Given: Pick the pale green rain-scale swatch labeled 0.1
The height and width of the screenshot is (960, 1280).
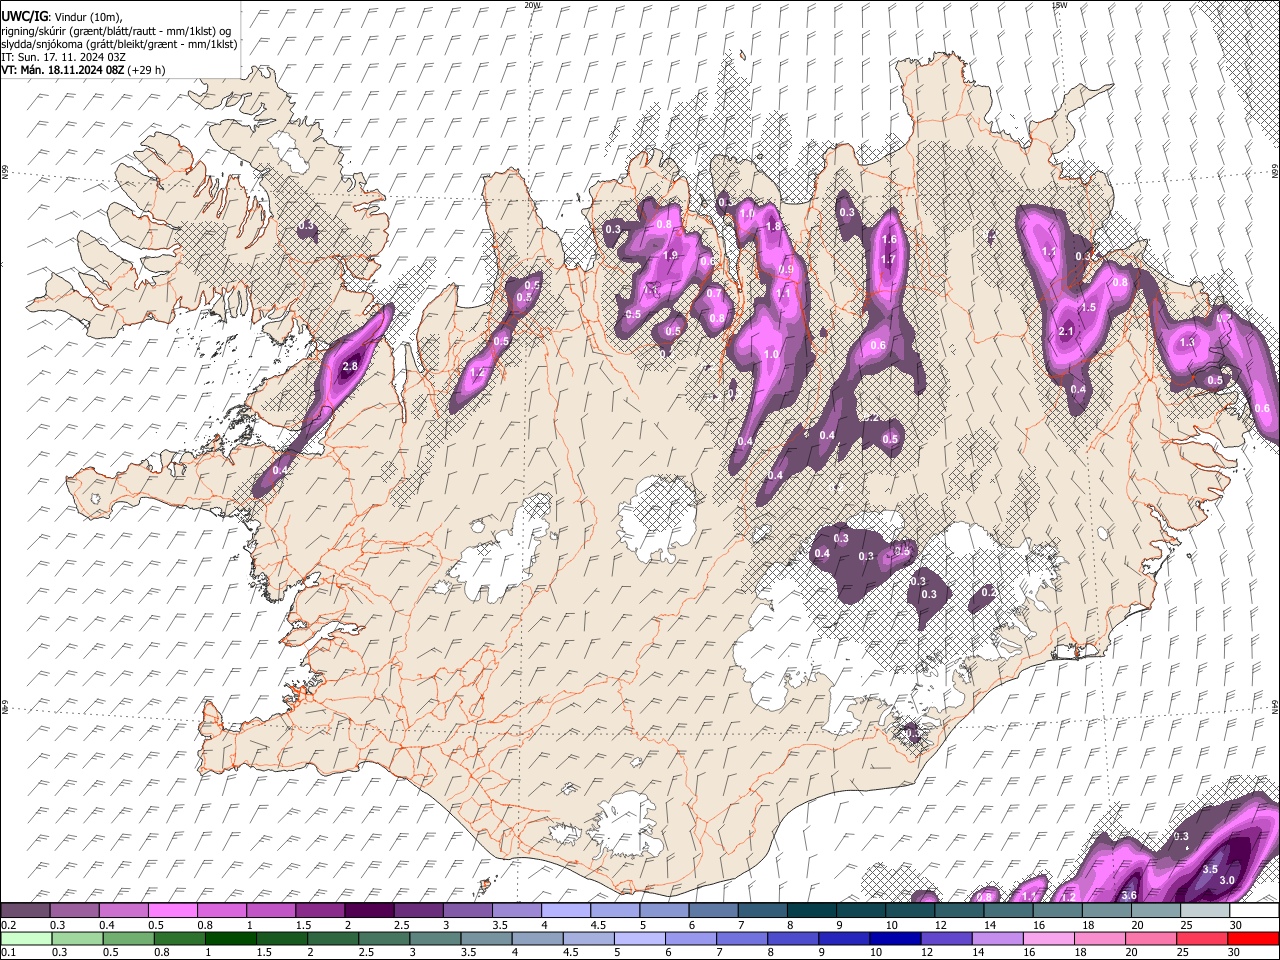Looking at the screenshot, I should tap(26, 938).
